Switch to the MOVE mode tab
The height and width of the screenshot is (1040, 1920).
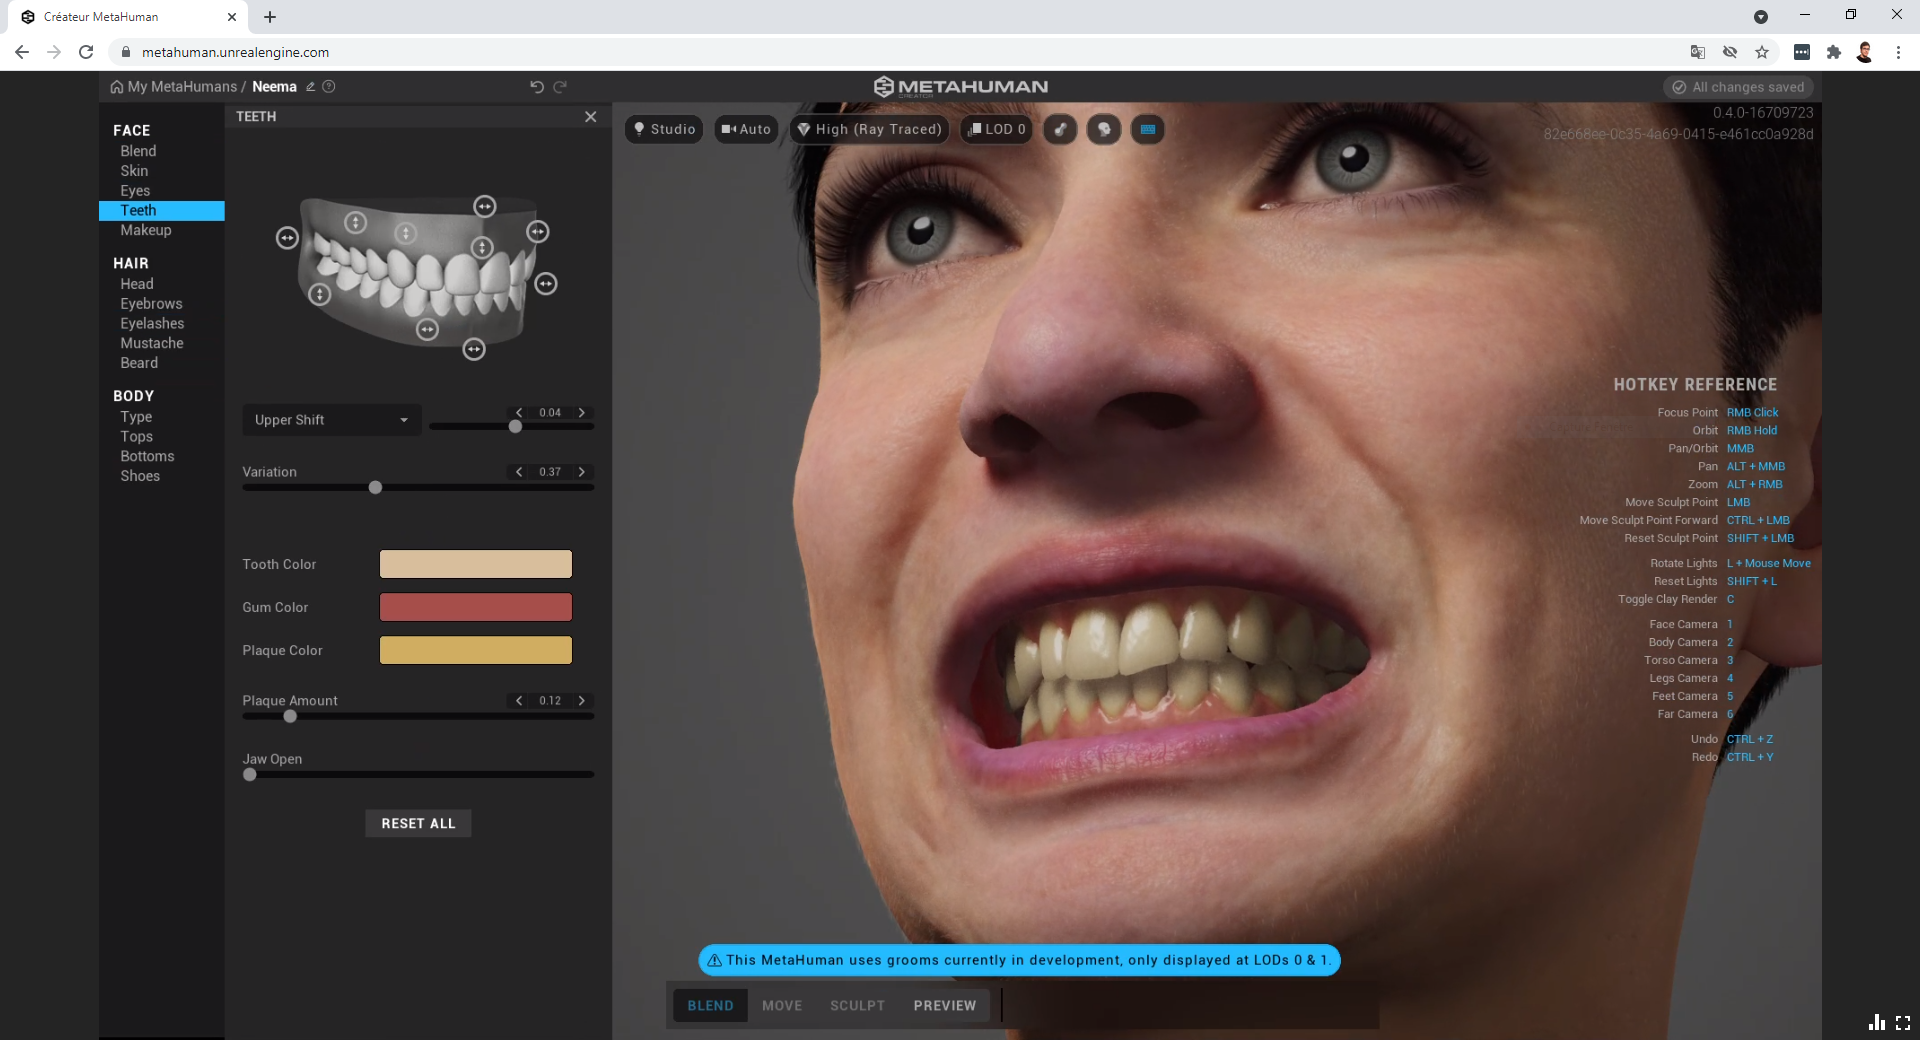click(782, 1006)
